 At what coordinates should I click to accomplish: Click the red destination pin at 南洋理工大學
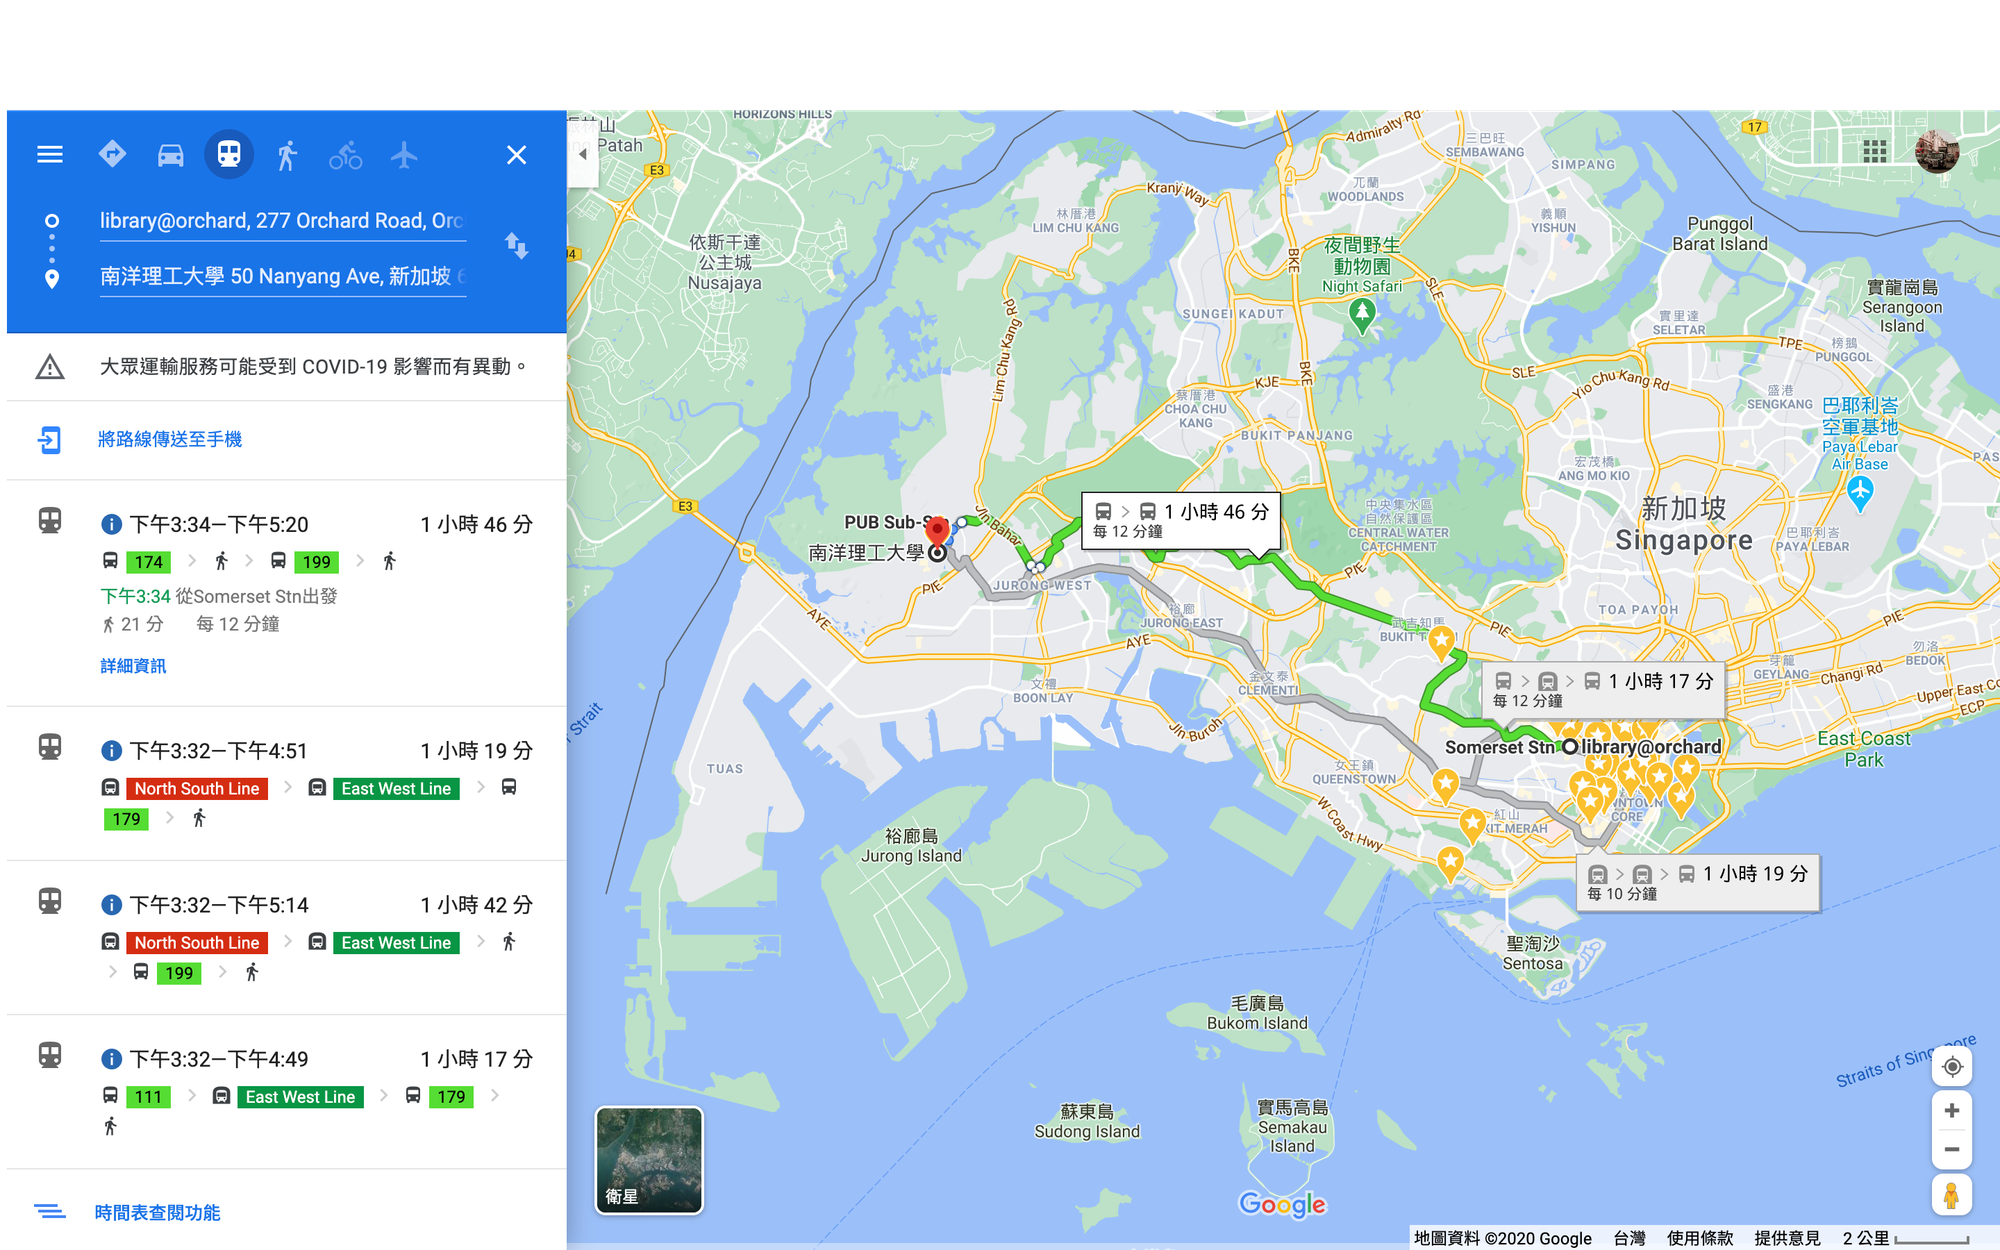pyautogui.click(x=936, y=534)
